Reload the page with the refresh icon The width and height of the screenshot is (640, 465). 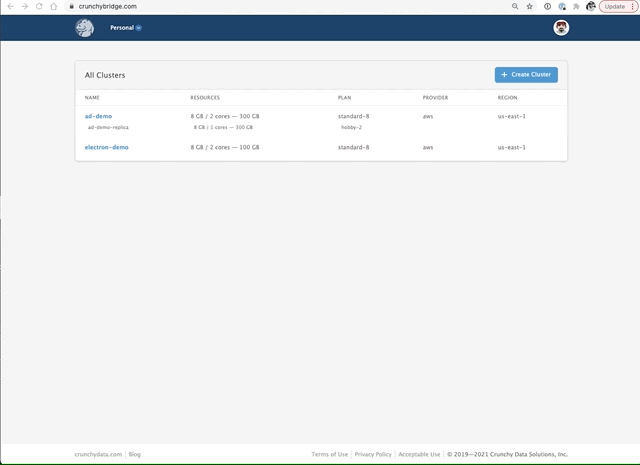(x=39, y=7)
